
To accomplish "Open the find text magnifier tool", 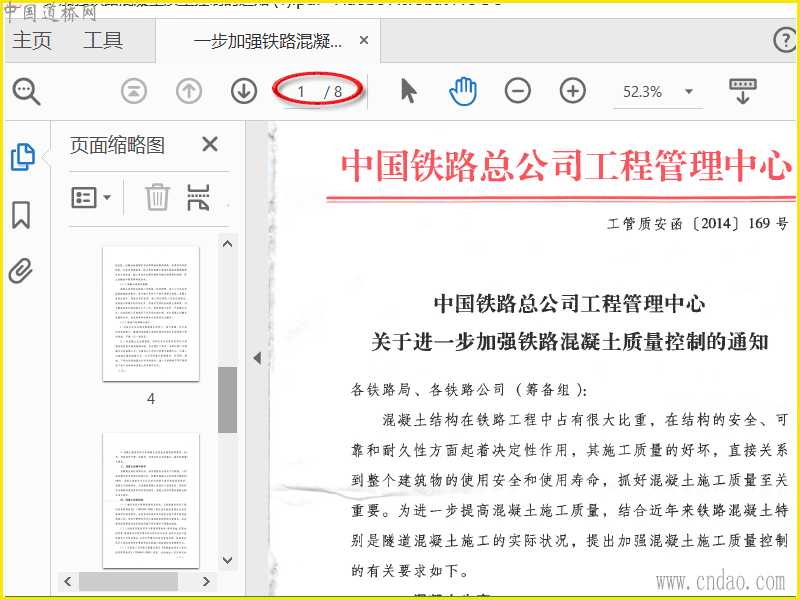I will click(26, 91).
